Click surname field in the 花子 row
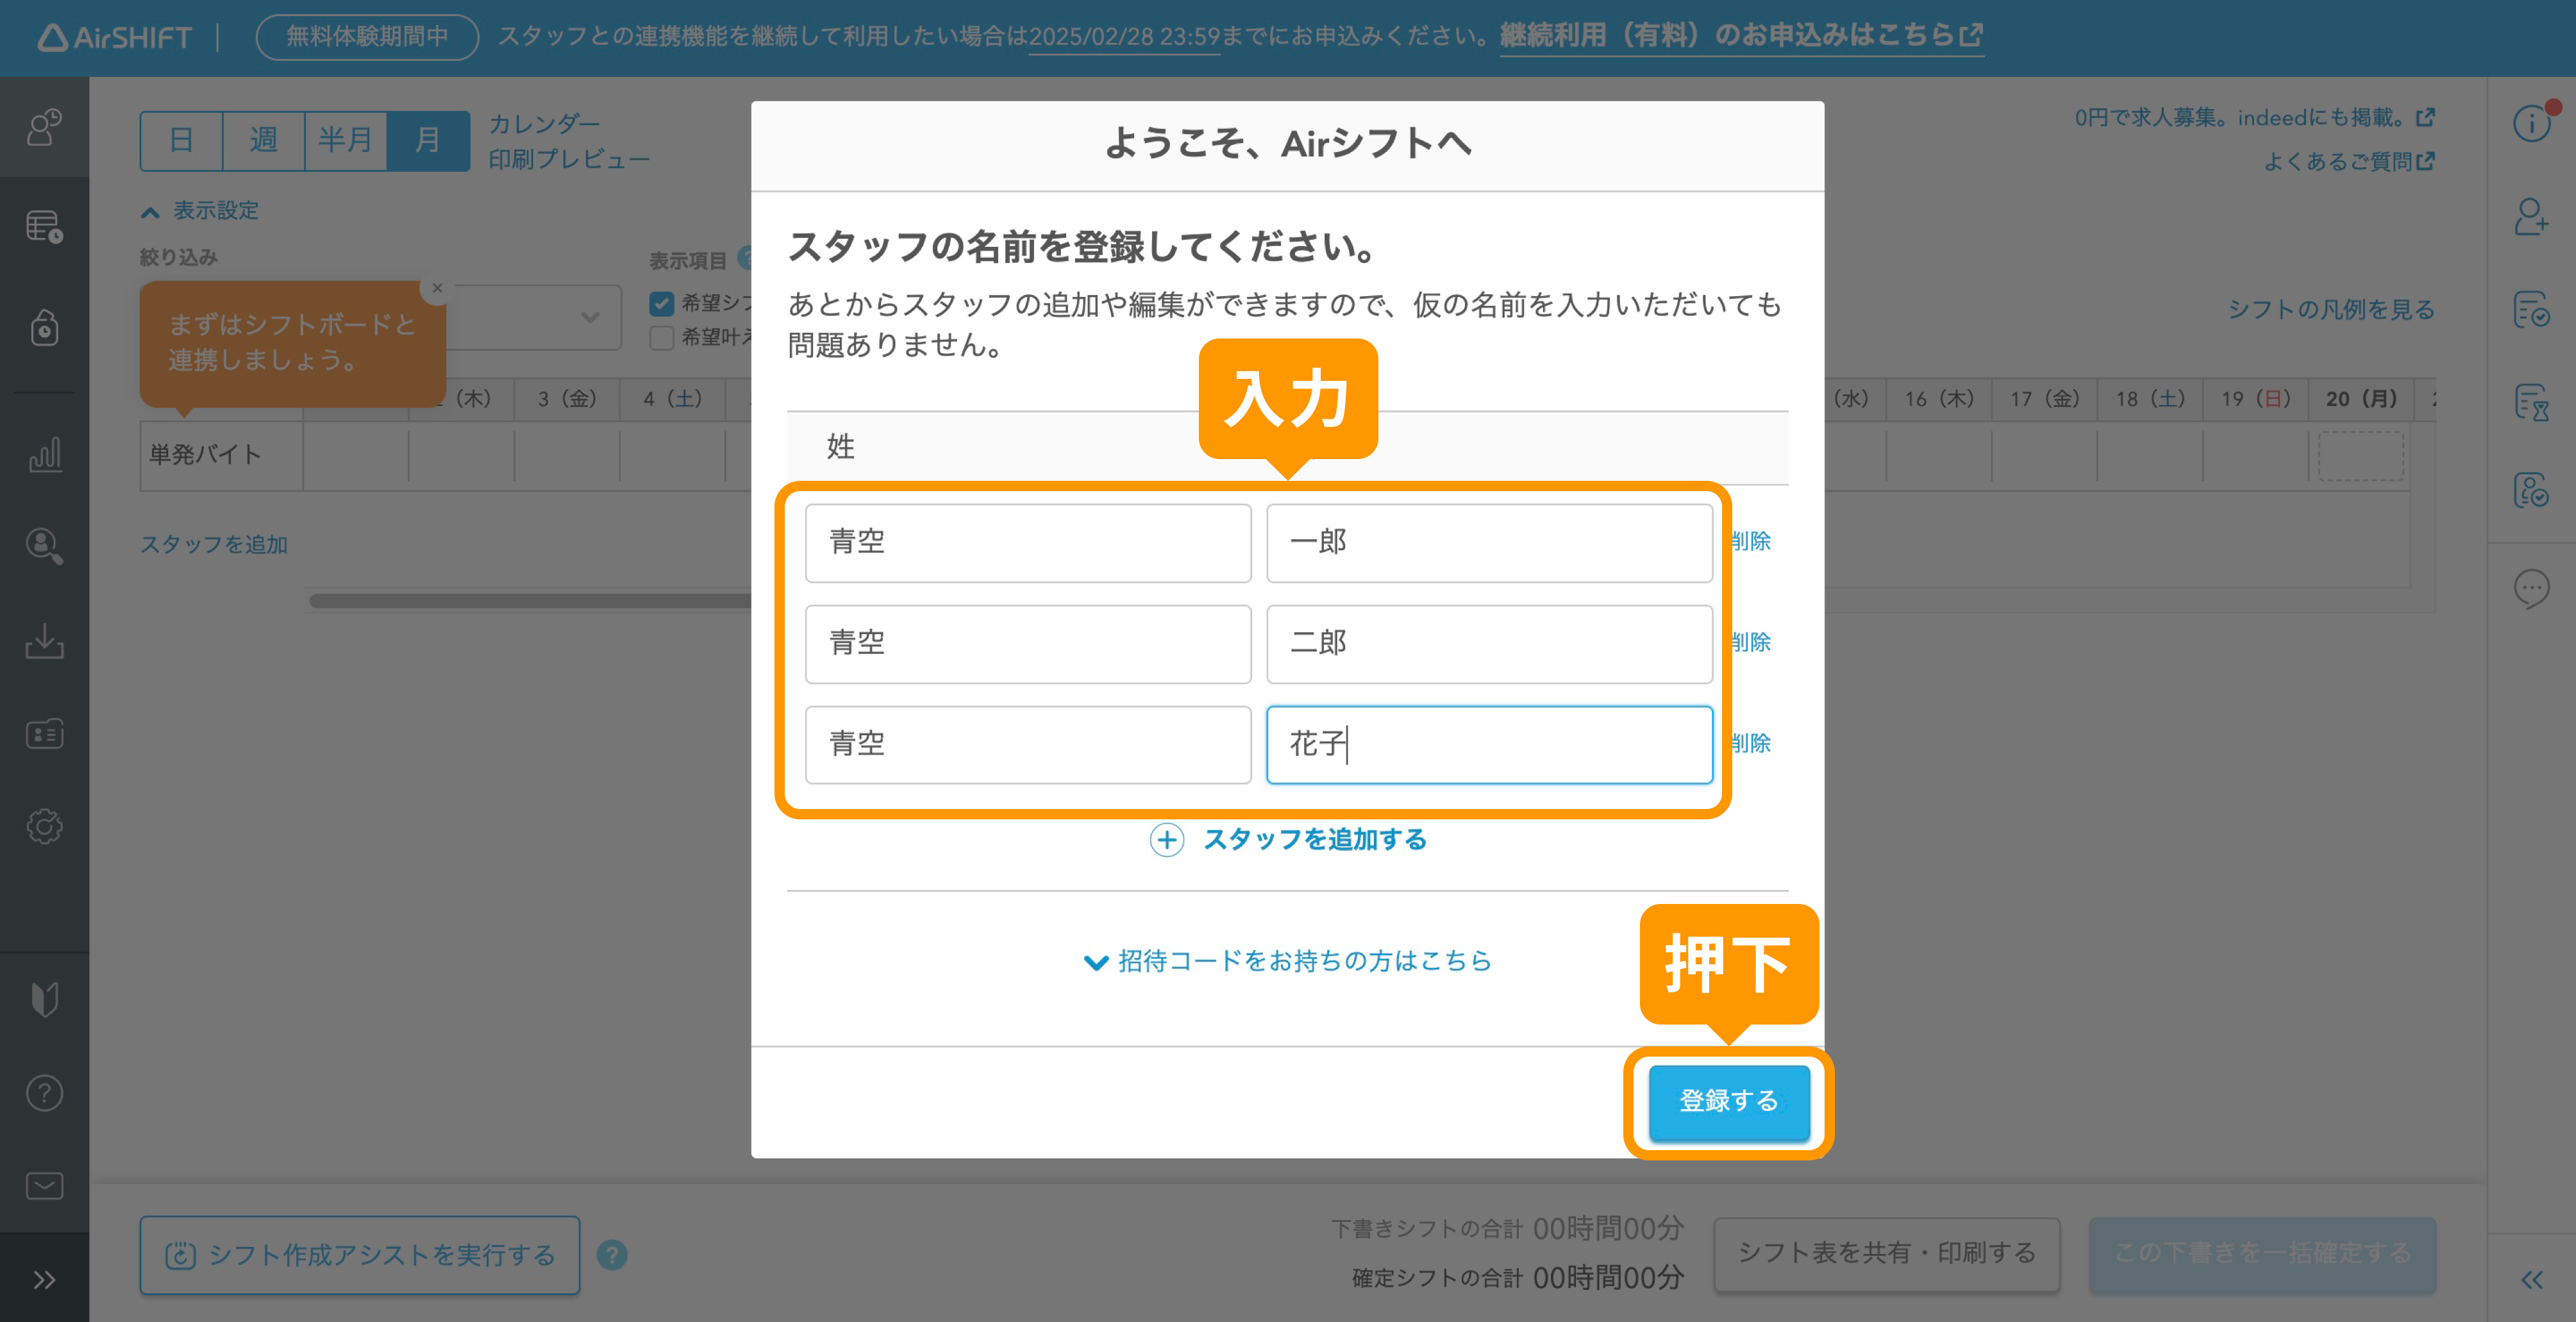 click(x=1028, y=745)
